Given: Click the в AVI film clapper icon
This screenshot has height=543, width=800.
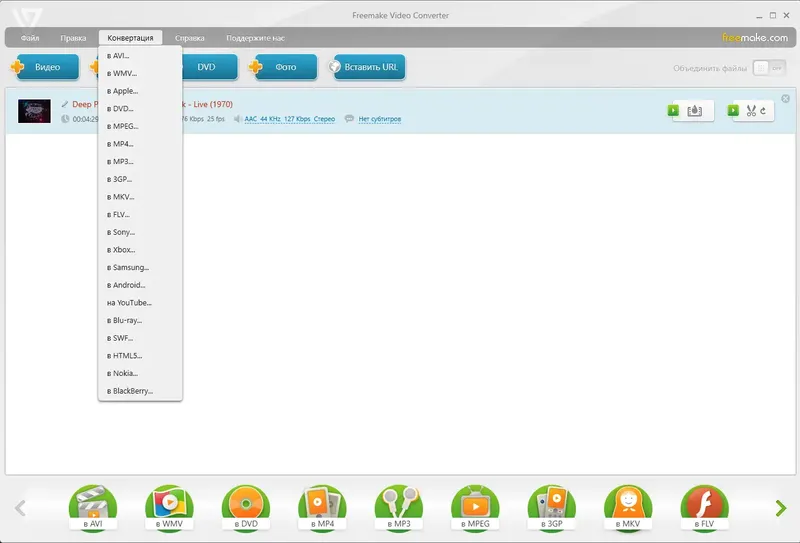Looking at the screenshot, I should 93,508.
